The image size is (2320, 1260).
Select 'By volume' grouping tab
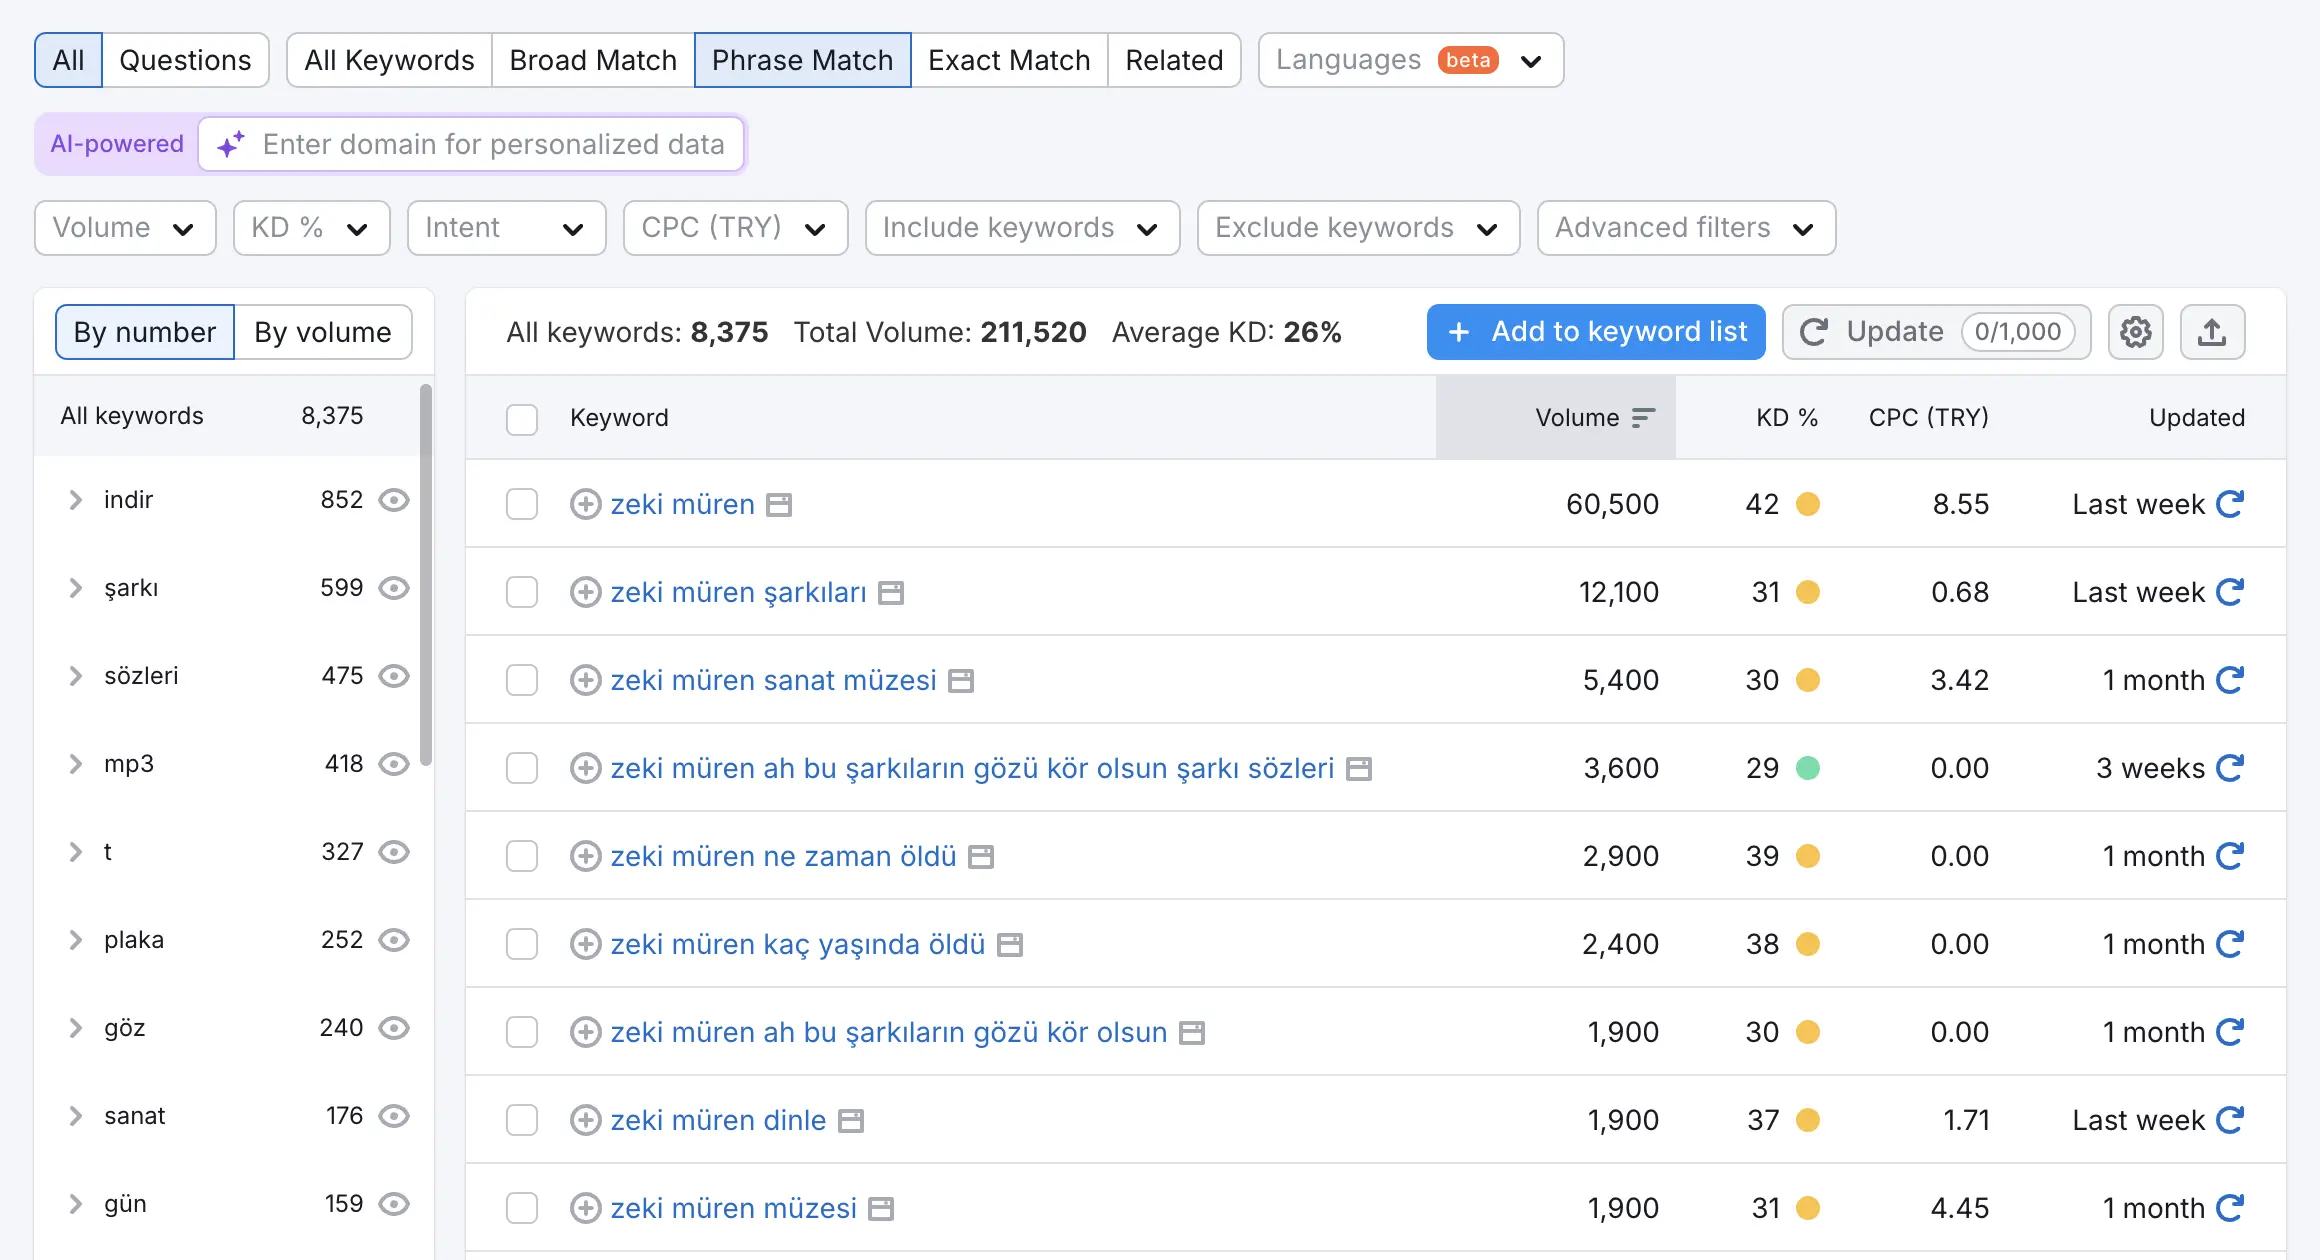pyautogui.click(x=323, y=332)
